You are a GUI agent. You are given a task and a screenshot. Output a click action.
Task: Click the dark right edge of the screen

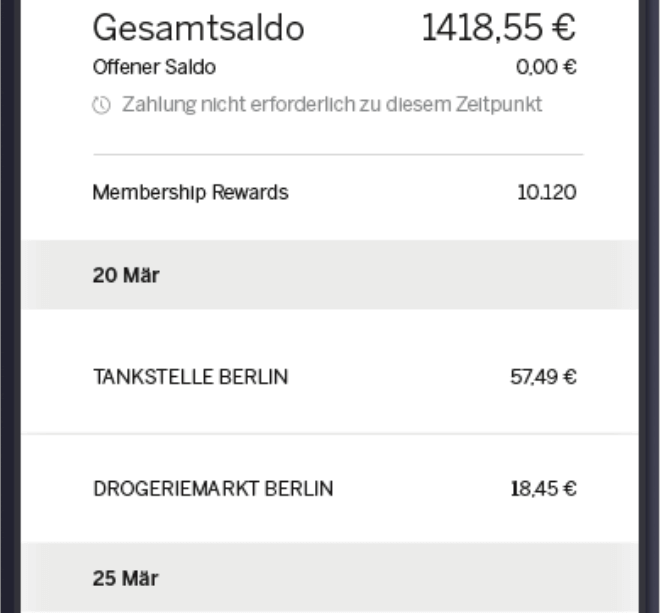(x=650, y=300)
